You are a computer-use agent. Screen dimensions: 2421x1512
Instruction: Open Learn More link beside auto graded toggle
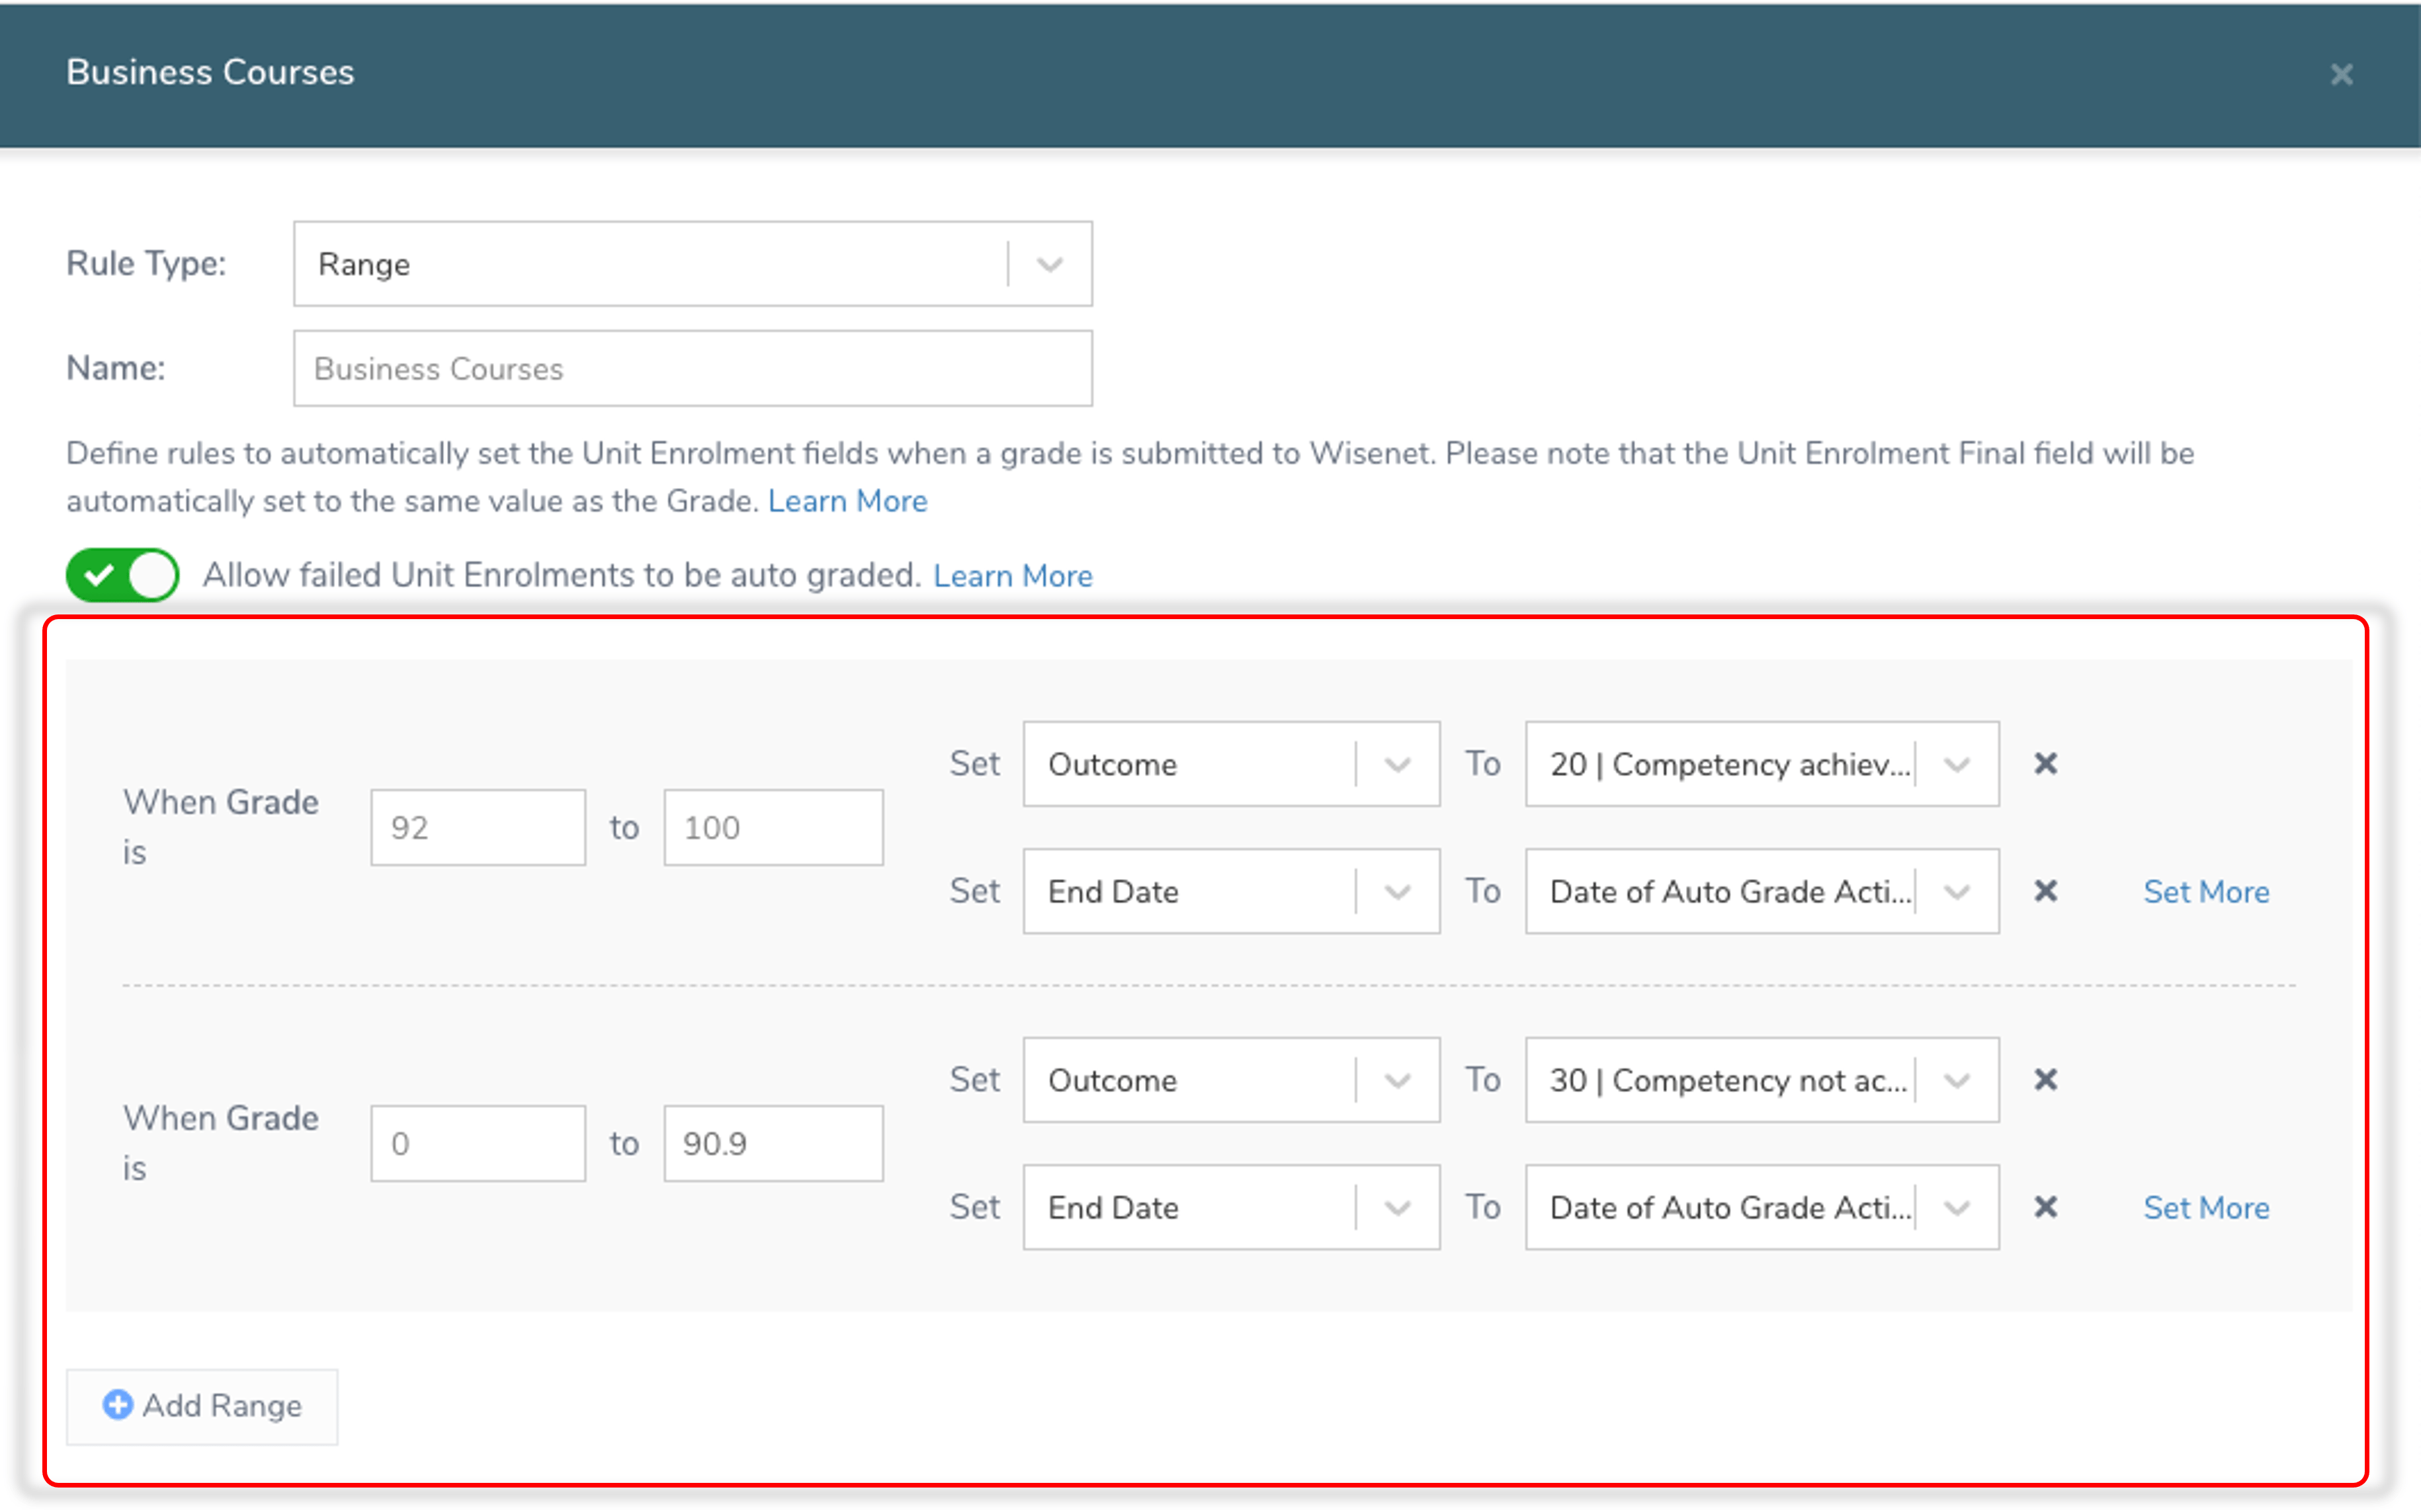[x=1012, y=576]
